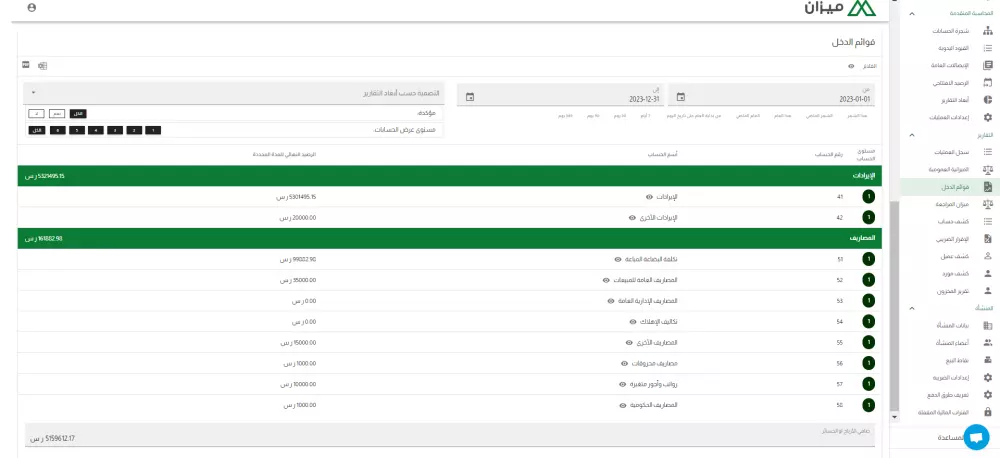1000x458 pixels.
Task: Open الميزانية العمومية scales icon in sidebar
Action: [988, 170]
